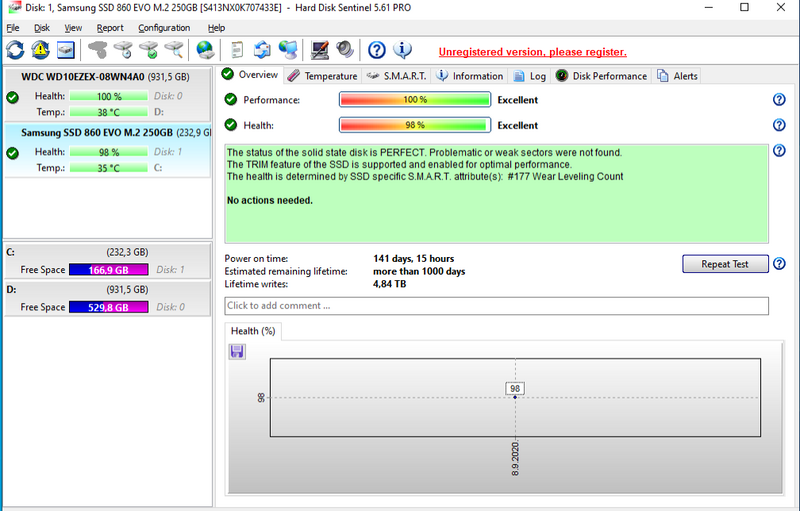This screenshot has width=800, height=511.
Task: Switch to the Log tab
Action: point(530,76)
